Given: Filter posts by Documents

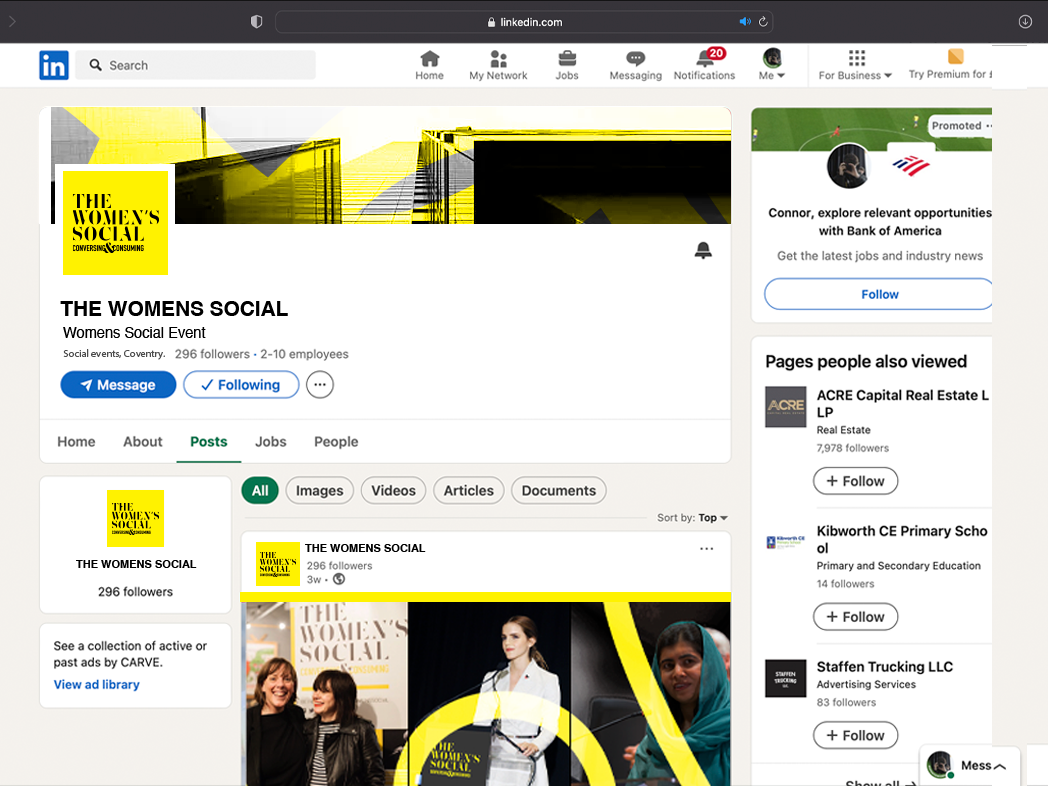Looking at the screenshot, I should 559,491.
